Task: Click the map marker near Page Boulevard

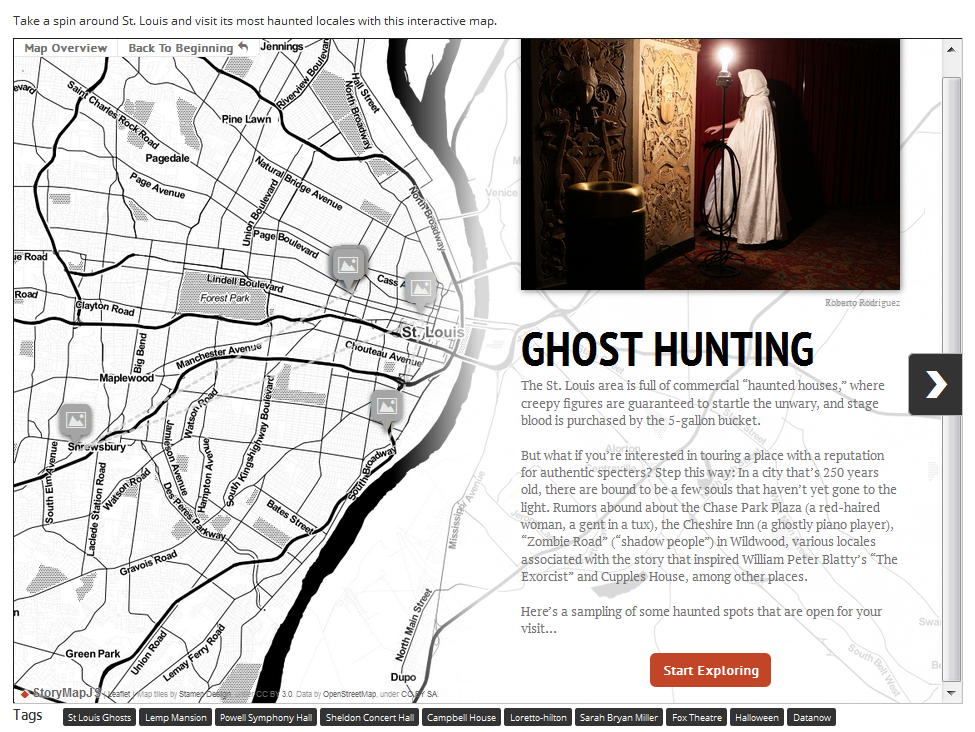Action: pos(348,267)
